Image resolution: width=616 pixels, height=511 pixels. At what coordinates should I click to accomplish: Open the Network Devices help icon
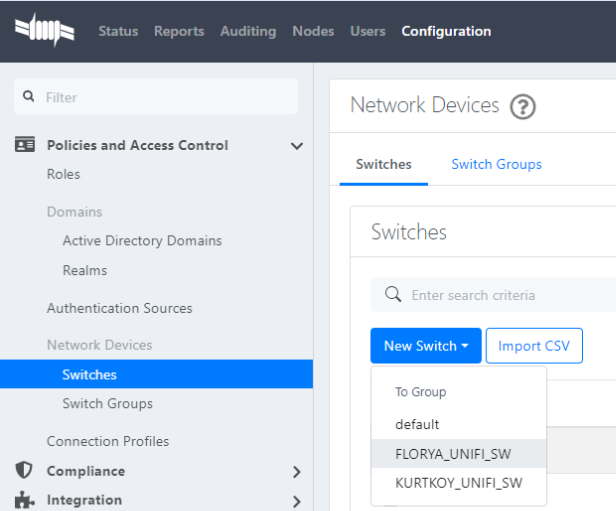pyautogui.click(x=522, y=106)
